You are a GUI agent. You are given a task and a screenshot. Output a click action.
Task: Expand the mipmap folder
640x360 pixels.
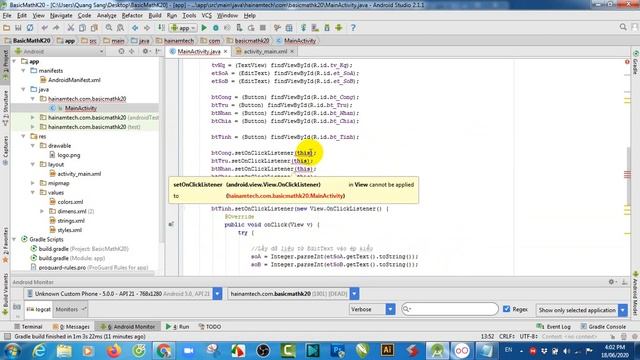(x=33, y=183)
